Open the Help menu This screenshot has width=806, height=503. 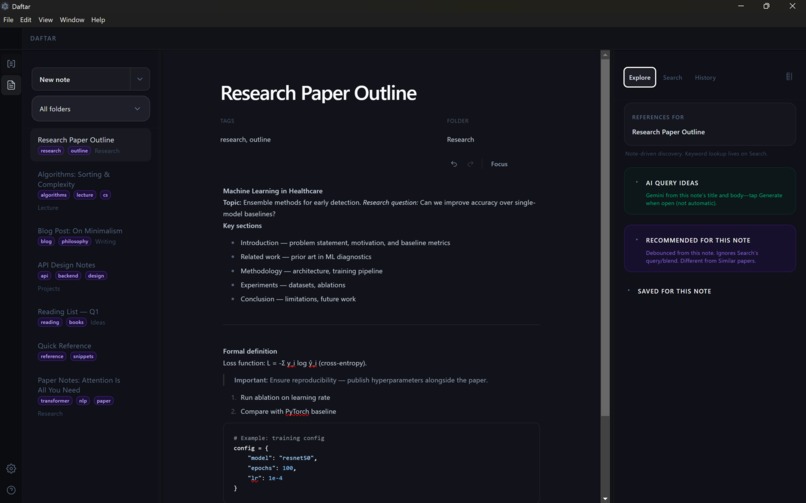[98, 20]
